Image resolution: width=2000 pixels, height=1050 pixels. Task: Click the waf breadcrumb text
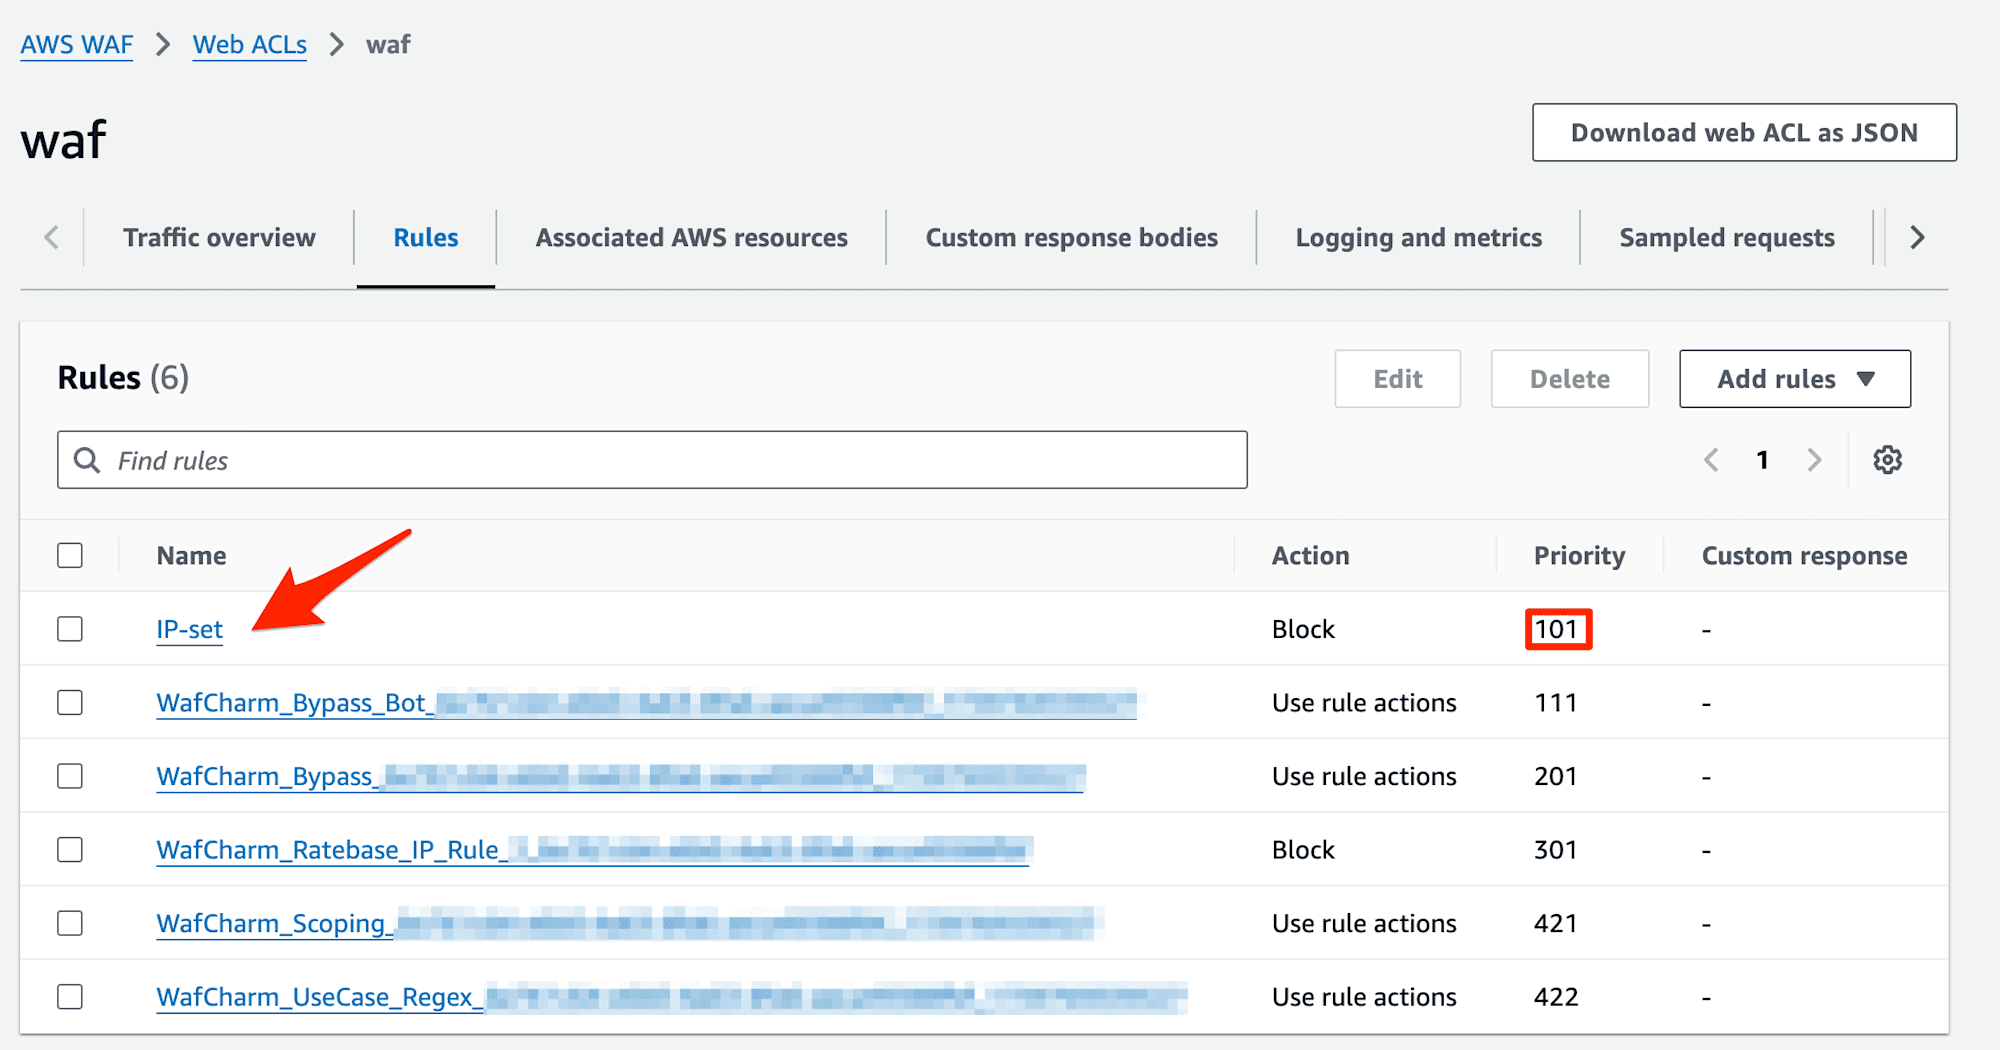click(x=388, y=45)
